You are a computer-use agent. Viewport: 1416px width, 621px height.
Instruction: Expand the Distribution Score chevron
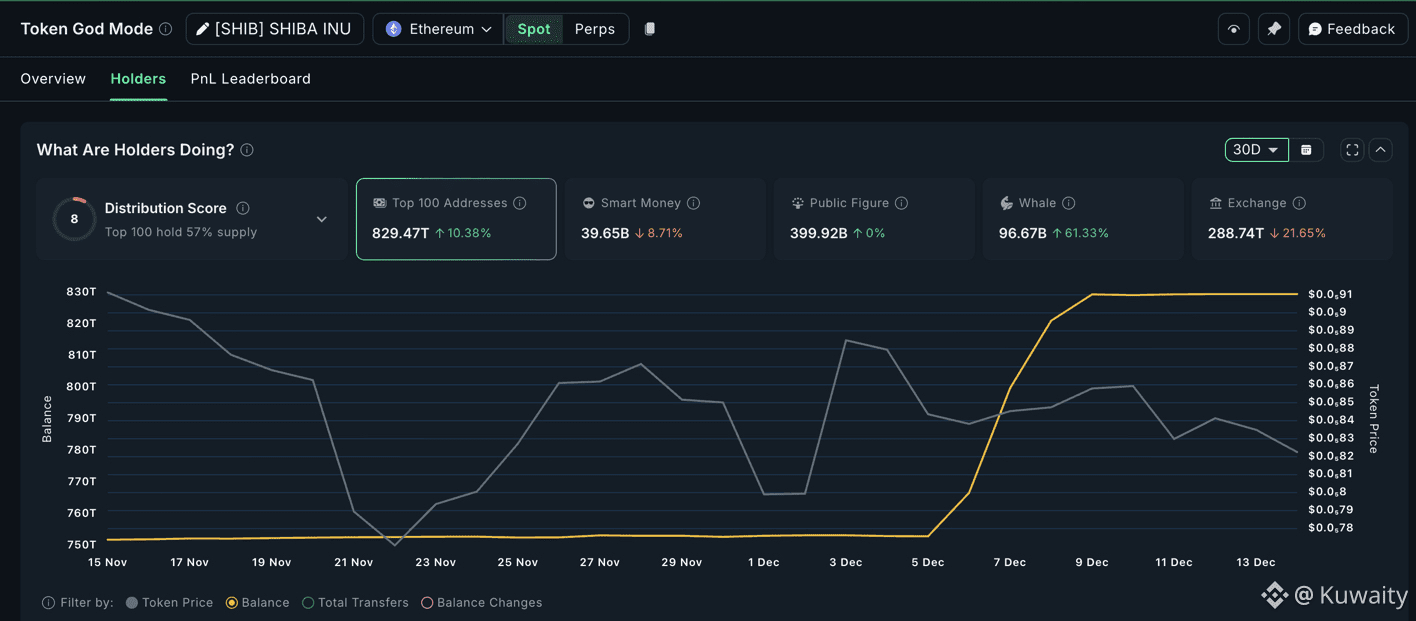[x=322, y=219]
